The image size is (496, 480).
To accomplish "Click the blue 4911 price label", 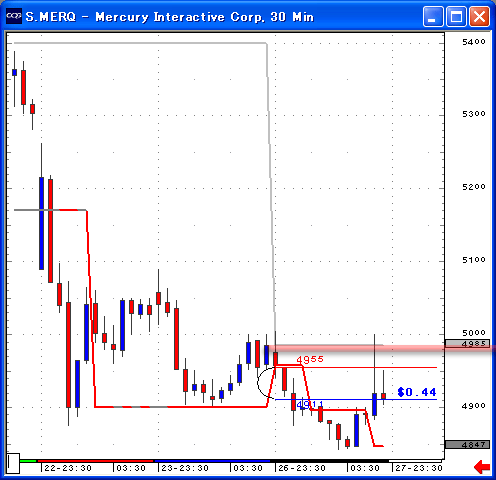I will 310,405.
